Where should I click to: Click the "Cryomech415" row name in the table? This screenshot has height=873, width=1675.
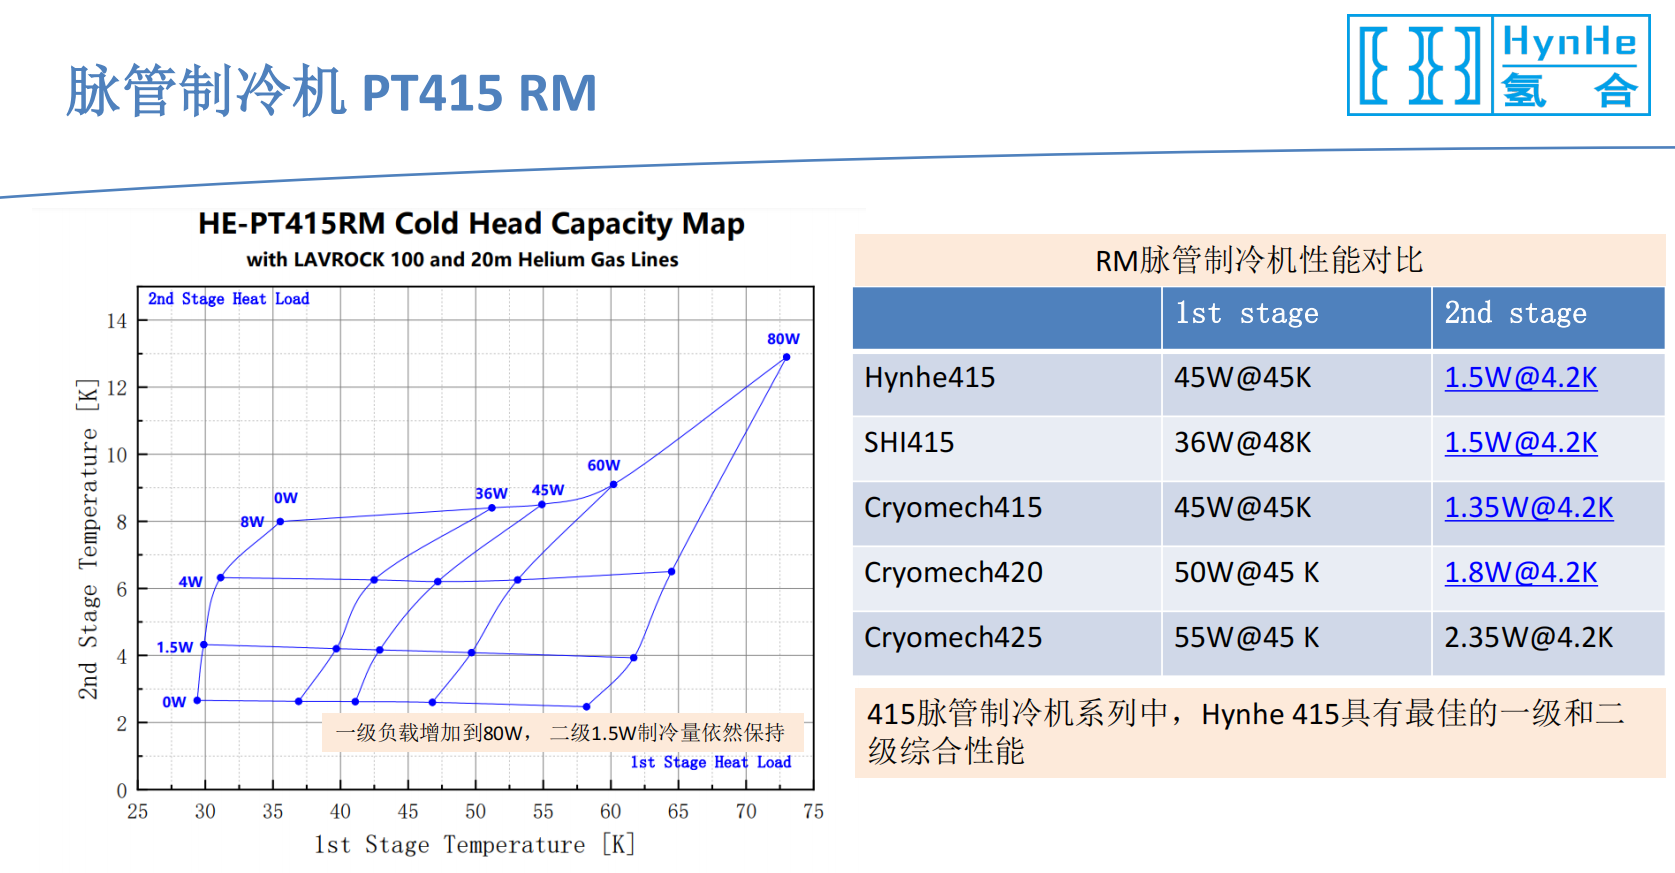pos(953,508)
